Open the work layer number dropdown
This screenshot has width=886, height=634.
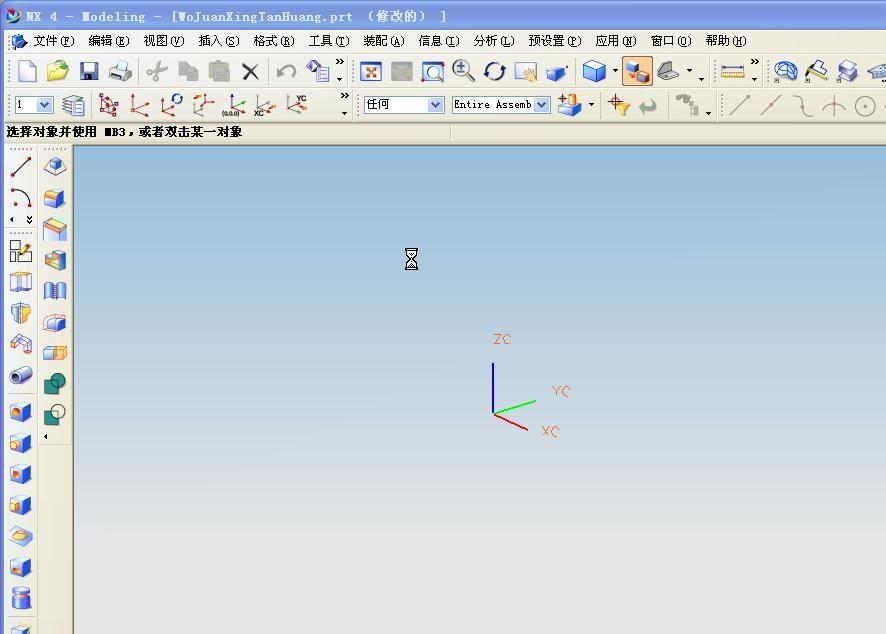(45, 105)
